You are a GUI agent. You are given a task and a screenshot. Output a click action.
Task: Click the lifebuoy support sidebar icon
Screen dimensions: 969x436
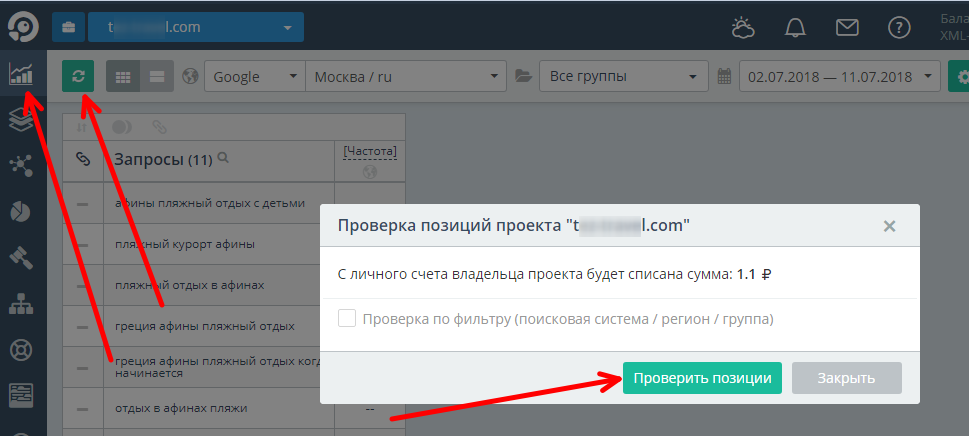point(21,350)
